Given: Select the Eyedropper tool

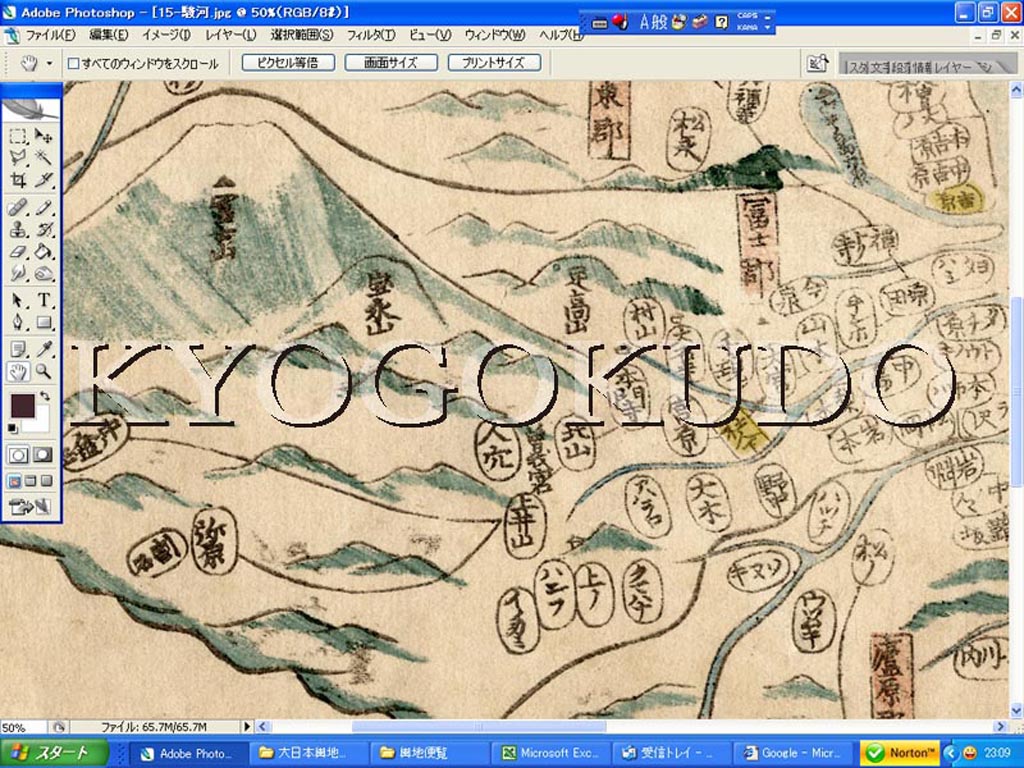Looking at the screenshot, I should tap(43, 349).
